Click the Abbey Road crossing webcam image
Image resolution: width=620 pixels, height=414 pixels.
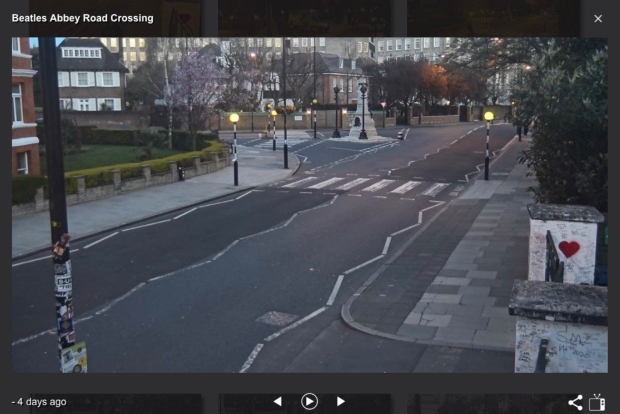pos(310,205)
